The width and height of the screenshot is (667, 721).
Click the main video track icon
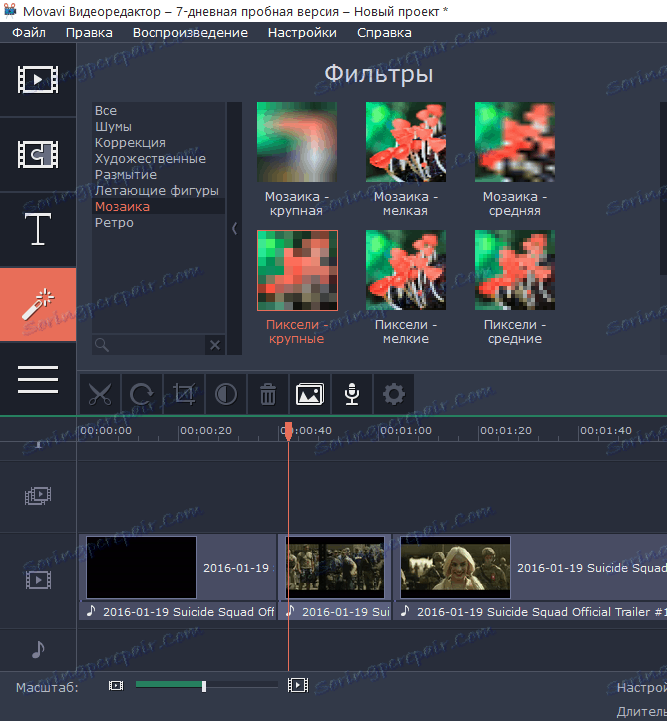click(x=38, y=580)
